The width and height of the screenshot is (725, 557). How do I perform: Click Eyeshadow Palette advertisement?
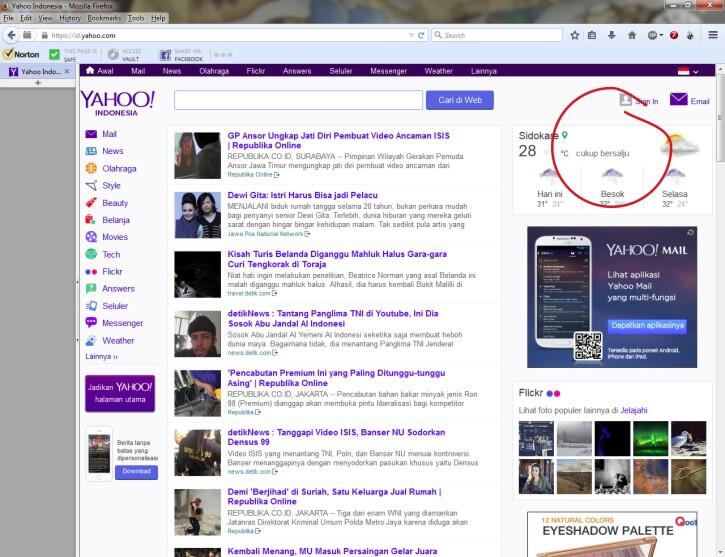click(612, 534)
